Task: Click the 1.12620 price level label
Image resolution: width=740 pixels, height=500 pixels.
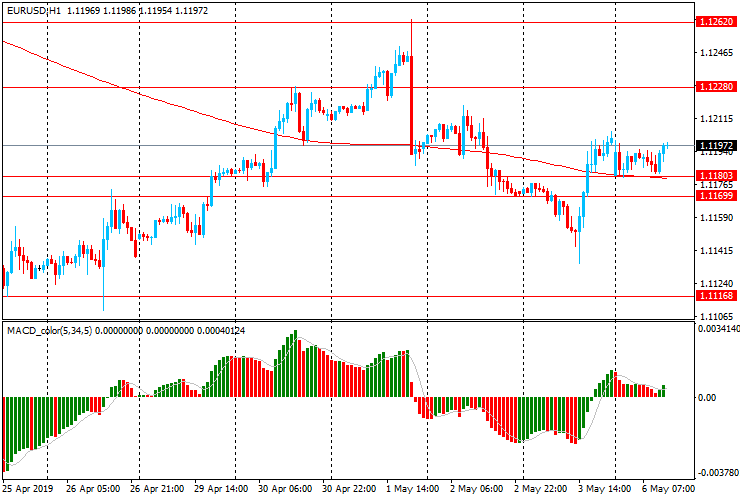Action: coord(716,22)
